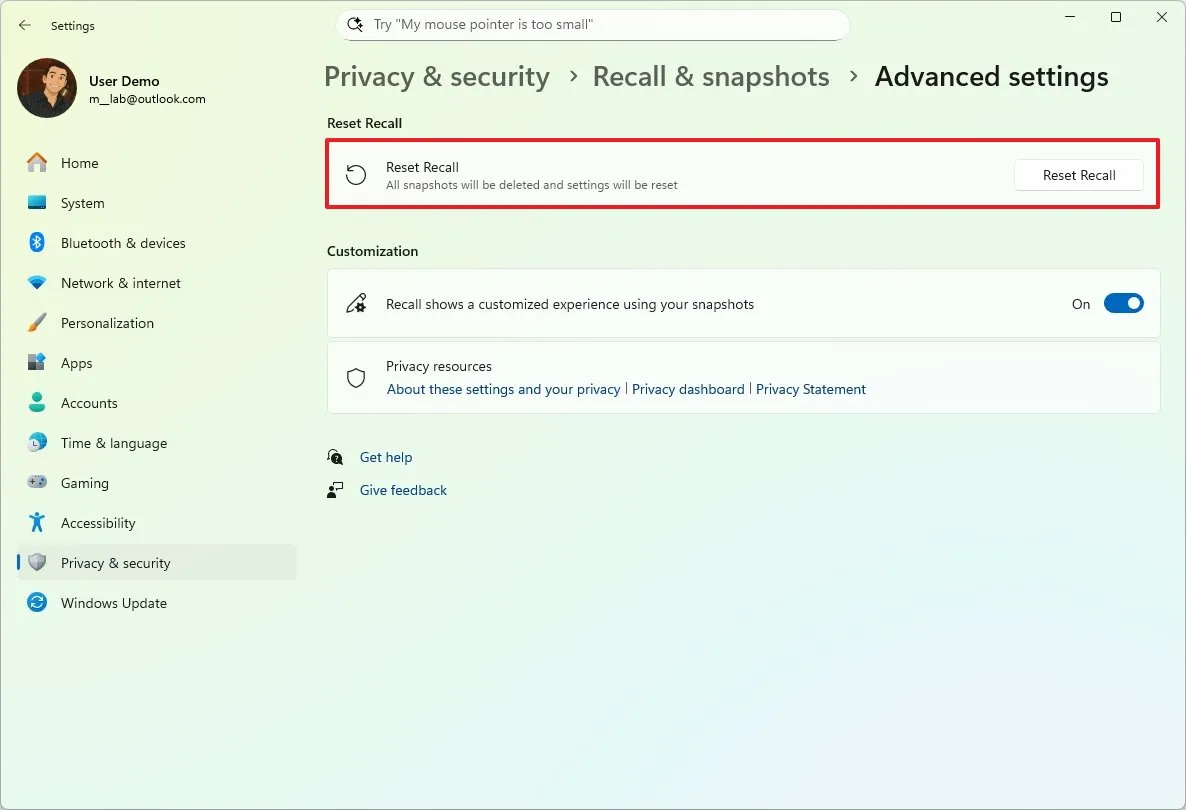
Task: Click the Accounts person icon
Action: (37, 402)
